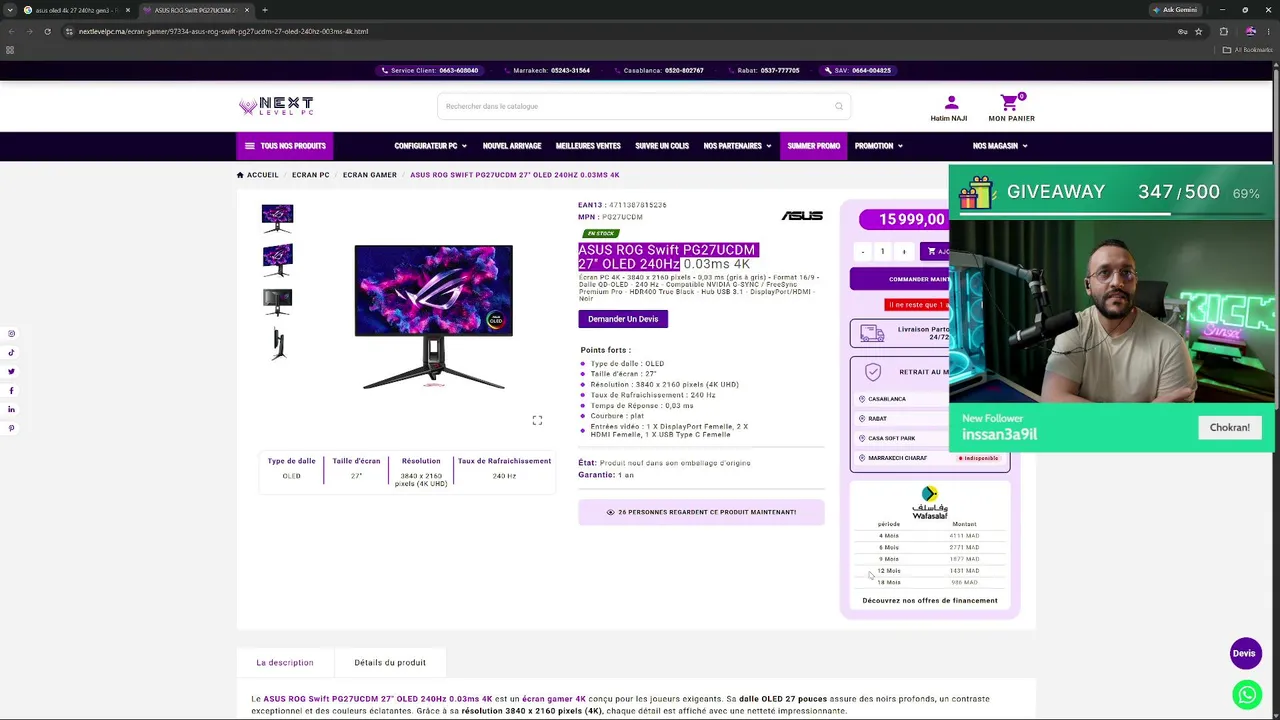Close the ASUS ROG Swift browser tab

pyautogui.click(x=247, y=10)
